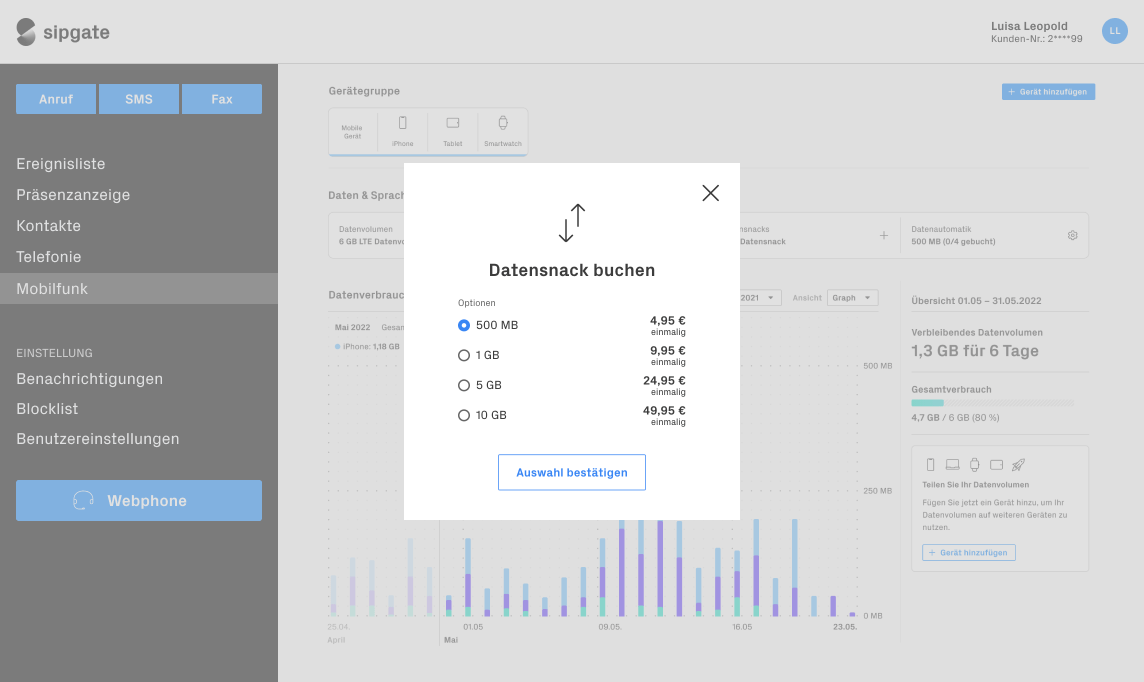1144x682 pixels.
Task: Click the 'Mai 2022' chart label
Action: point(352,328)
